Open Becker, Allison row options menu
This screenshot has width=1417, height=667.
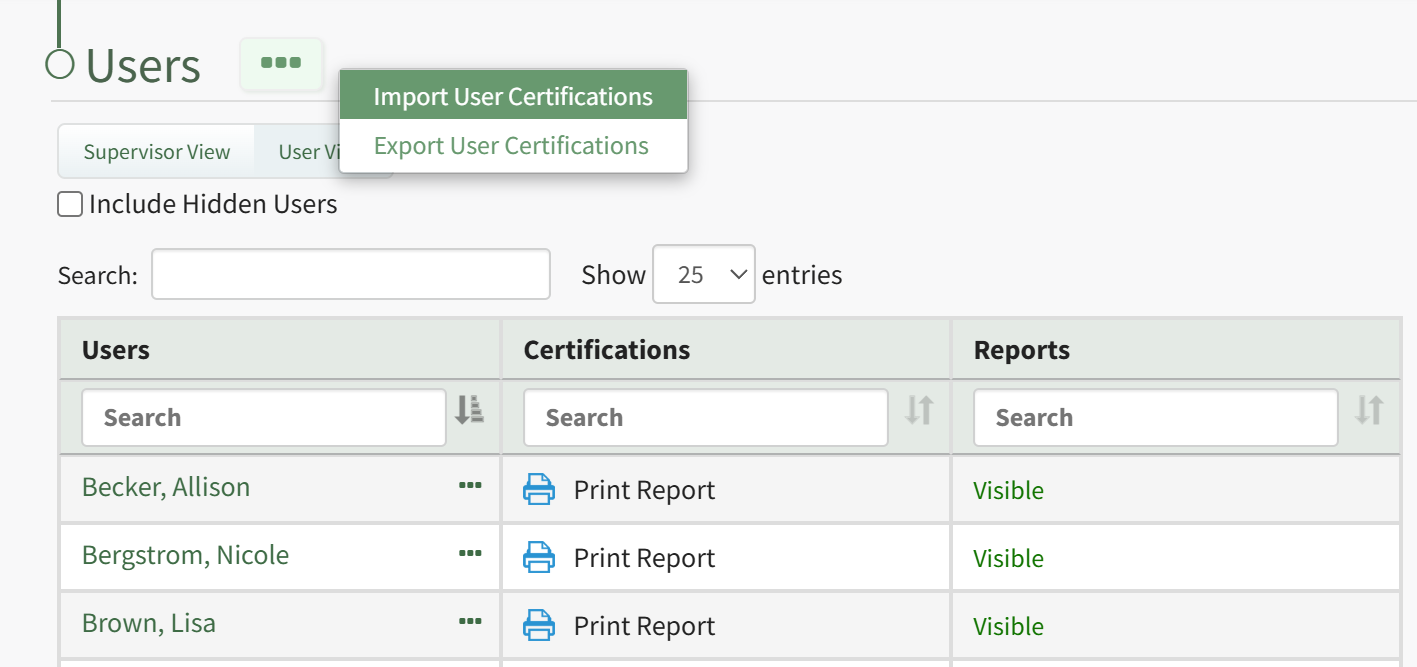coord(470,486)
